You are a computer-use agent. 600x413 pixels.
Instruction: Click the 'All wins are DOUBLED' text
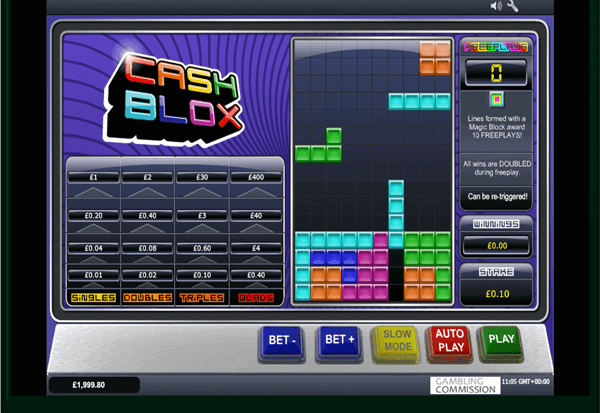coord(497,168)
